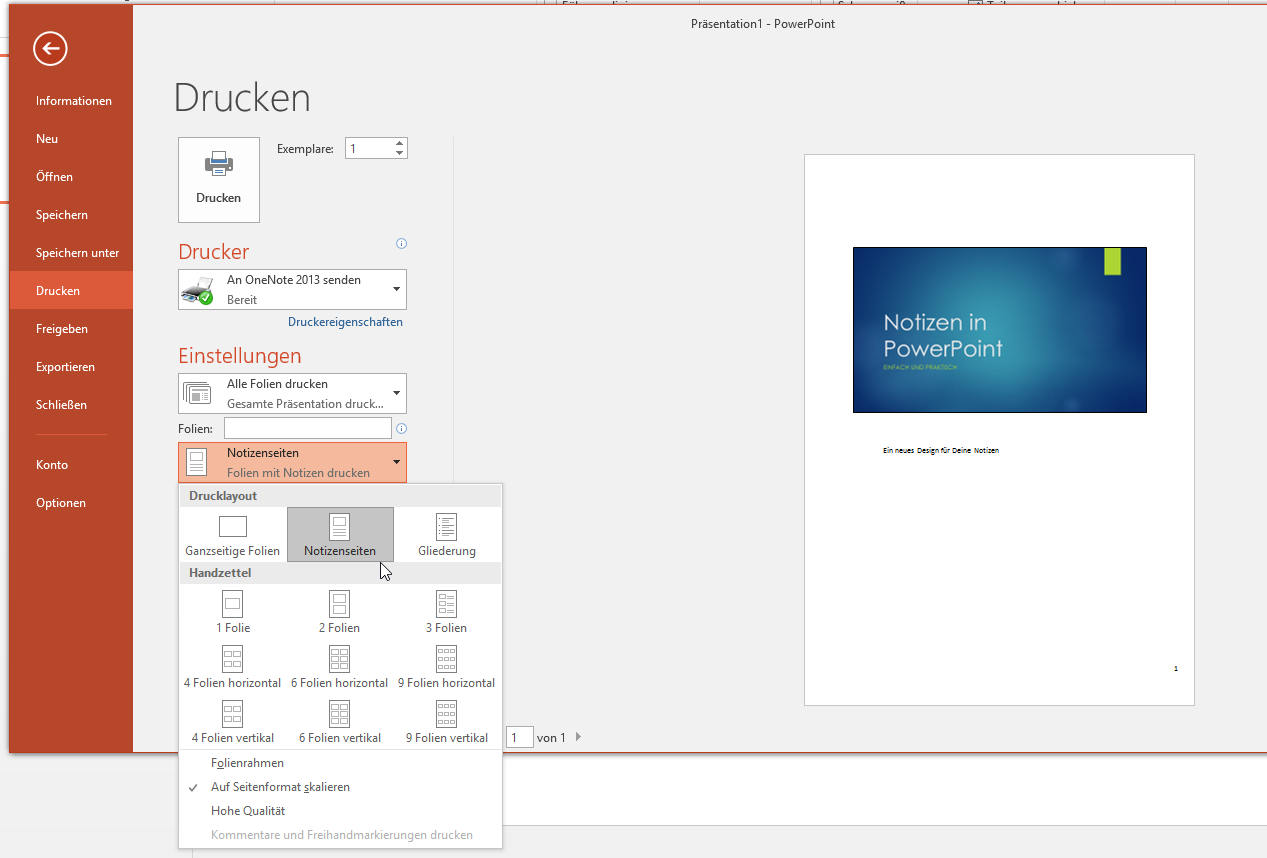Choose 9 Folien horizontal handout
The height and width of the screenshot is (858, 1267).
[447, 667]
